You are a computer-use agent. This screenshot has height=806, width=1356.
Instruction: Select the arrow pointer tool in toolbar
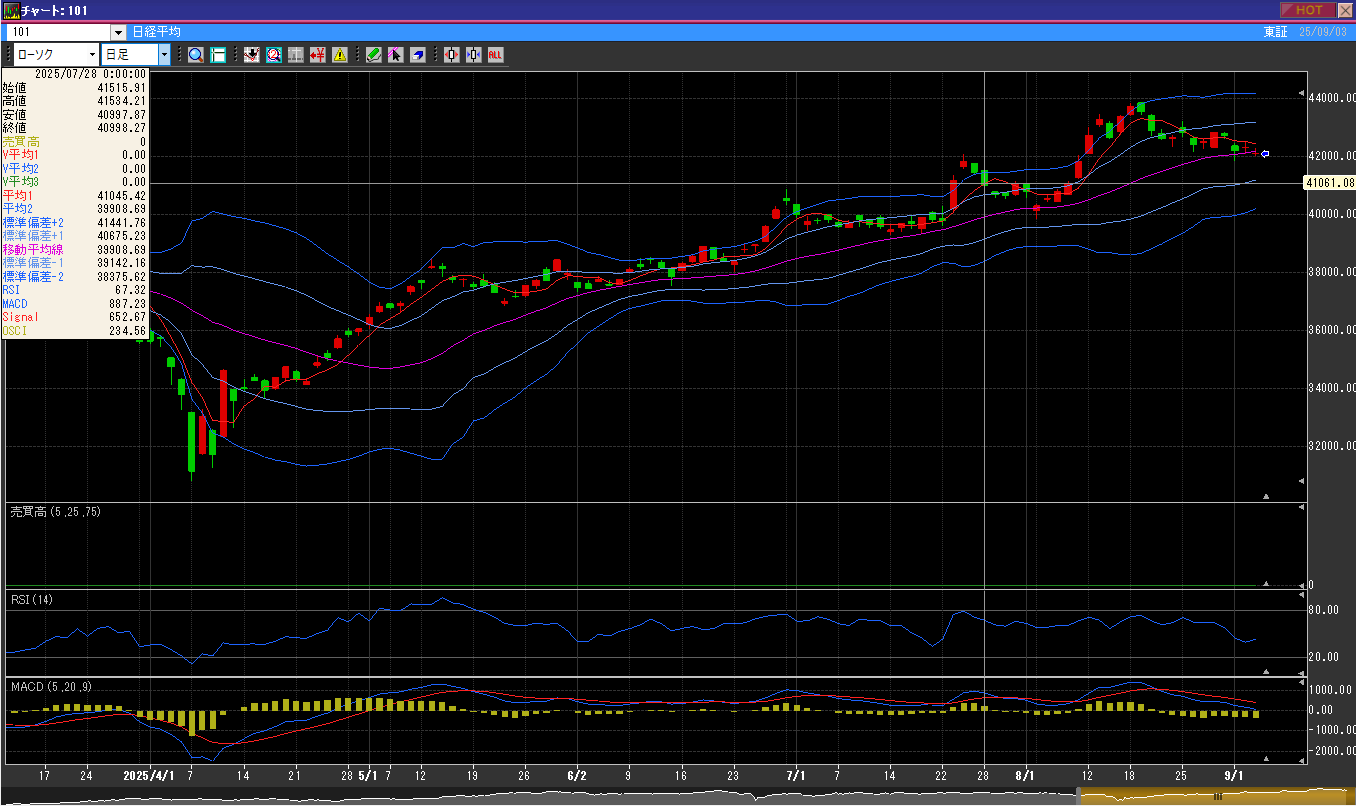(x=395, y=55)
